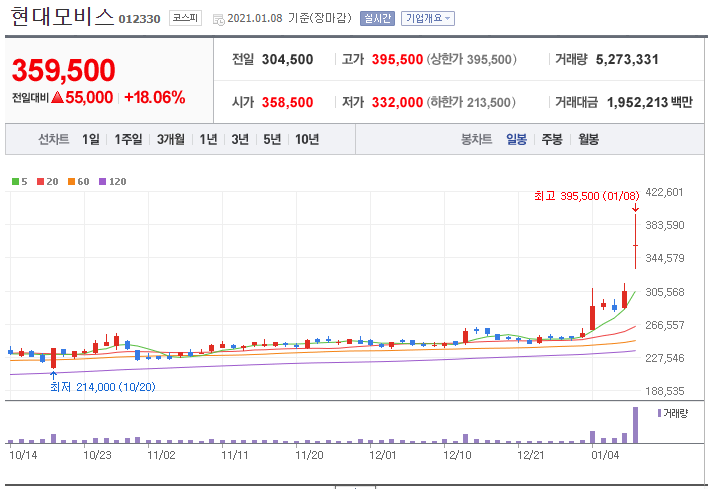
Task: Click the 거래량 value 5,273,331
Action: tap(627, 60)
